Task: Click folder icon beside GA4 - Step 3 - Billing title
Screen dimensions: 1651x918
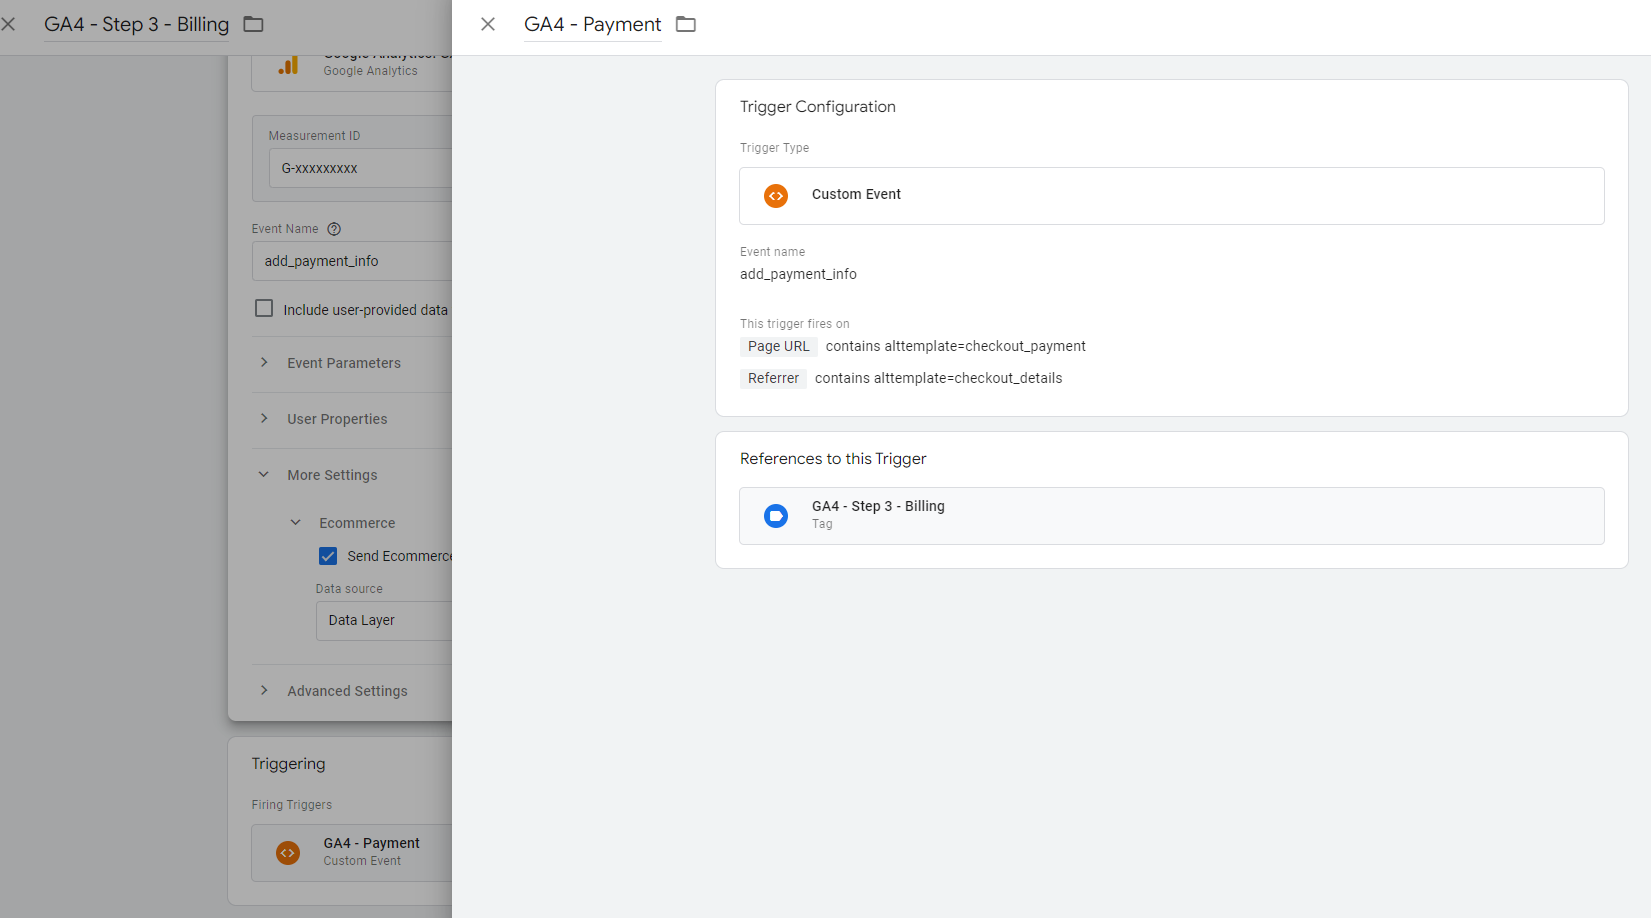Action: 254,24
